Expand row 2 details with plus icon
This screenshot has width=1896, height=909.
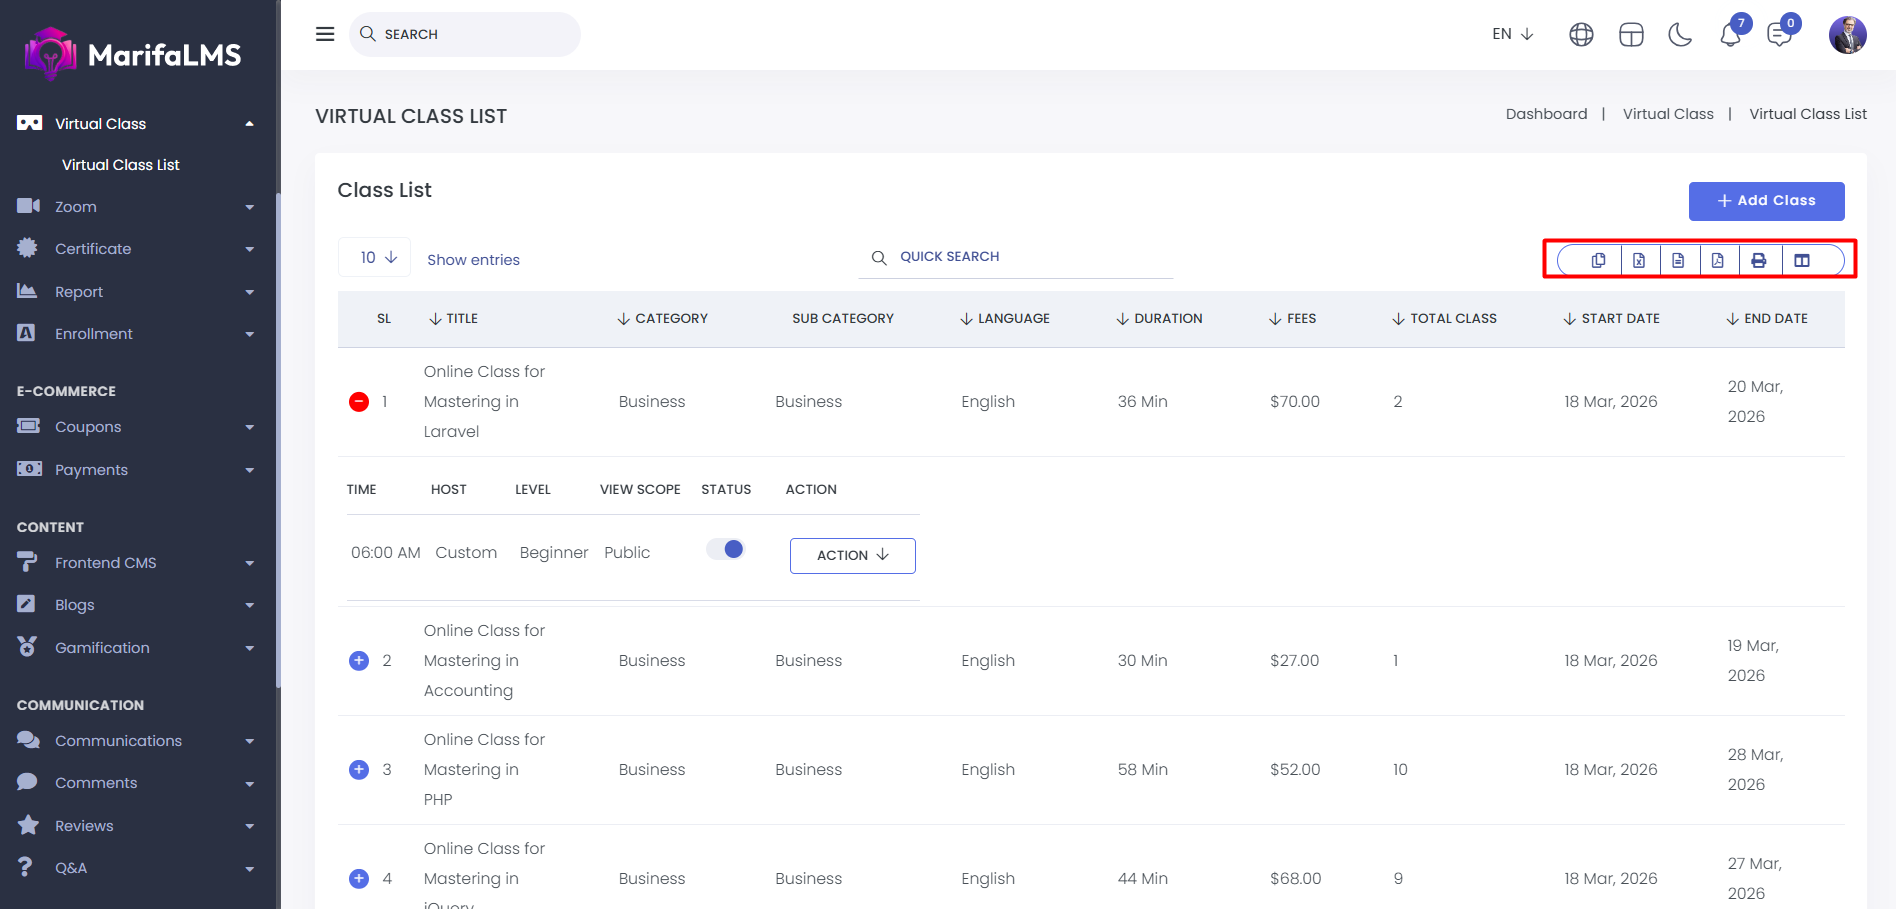coord(359,661)
